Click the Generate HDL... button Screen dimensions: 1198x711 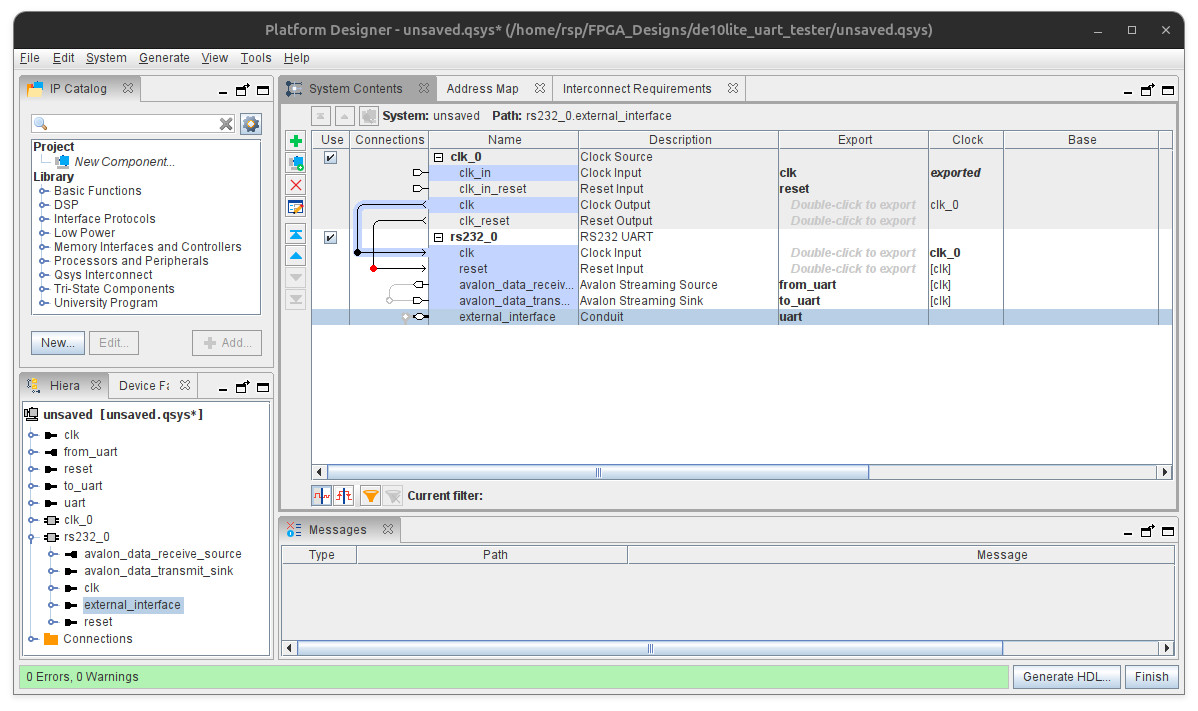[x=1066, y=677]
